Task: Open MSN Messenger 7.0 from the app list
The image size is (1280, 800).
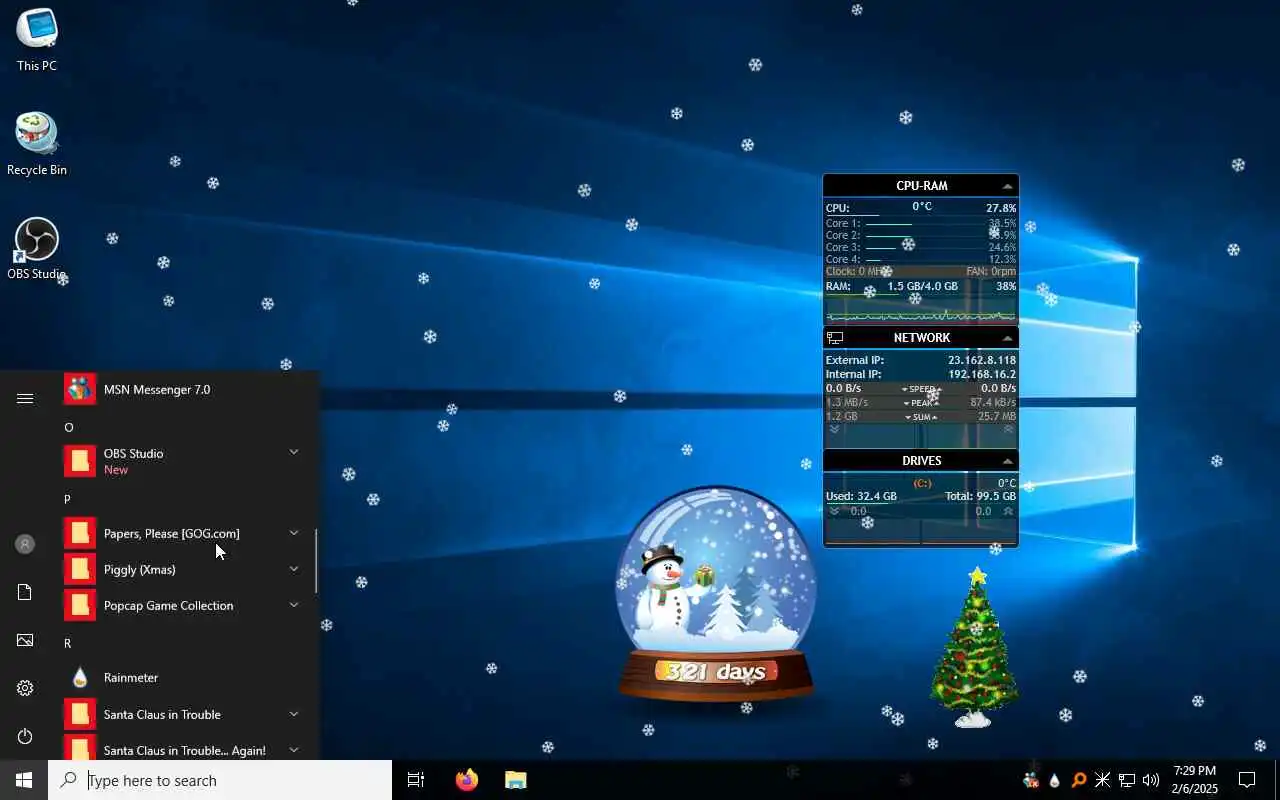Action: 182,389
